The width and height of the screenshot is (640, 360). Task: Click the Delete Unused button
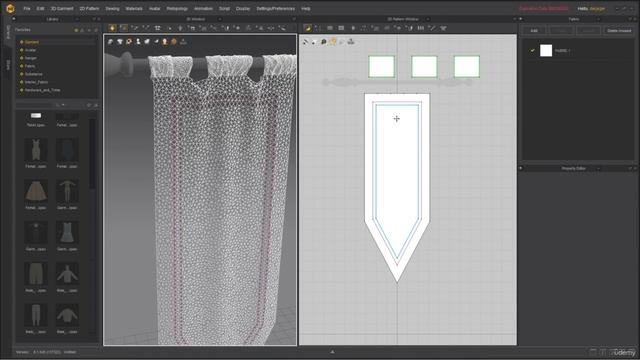click(619, 31)
